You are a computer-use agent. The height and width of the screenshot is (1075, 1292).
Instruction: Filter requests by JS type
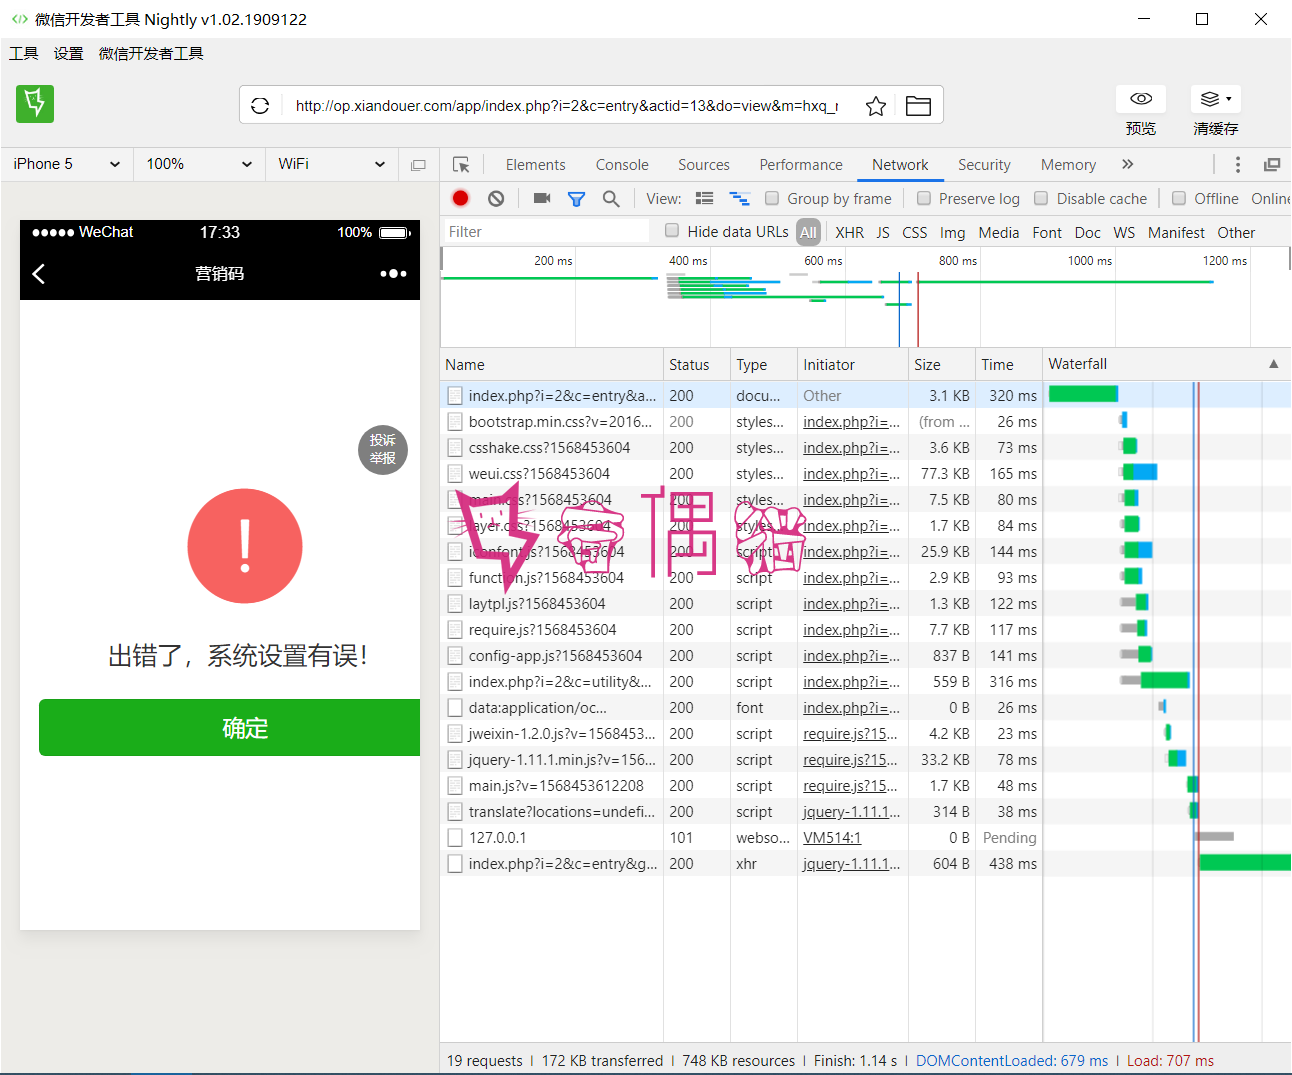point(883,232)
